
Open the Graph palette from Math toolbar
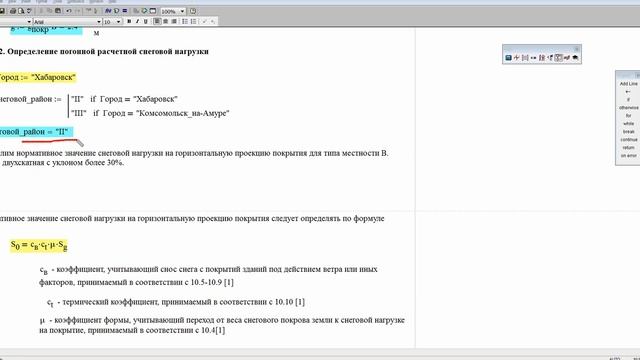(516, 58)
